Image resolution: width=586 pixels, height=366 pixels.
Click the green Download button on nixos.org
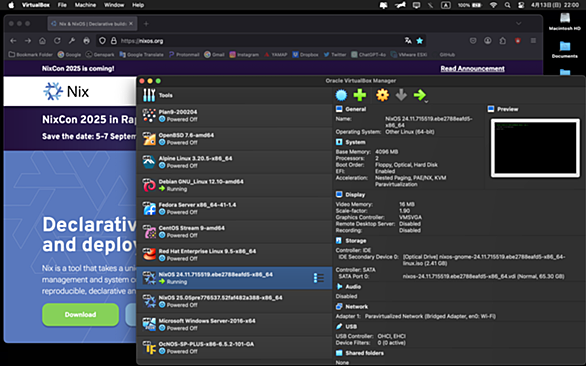click(x=80, y=314)
